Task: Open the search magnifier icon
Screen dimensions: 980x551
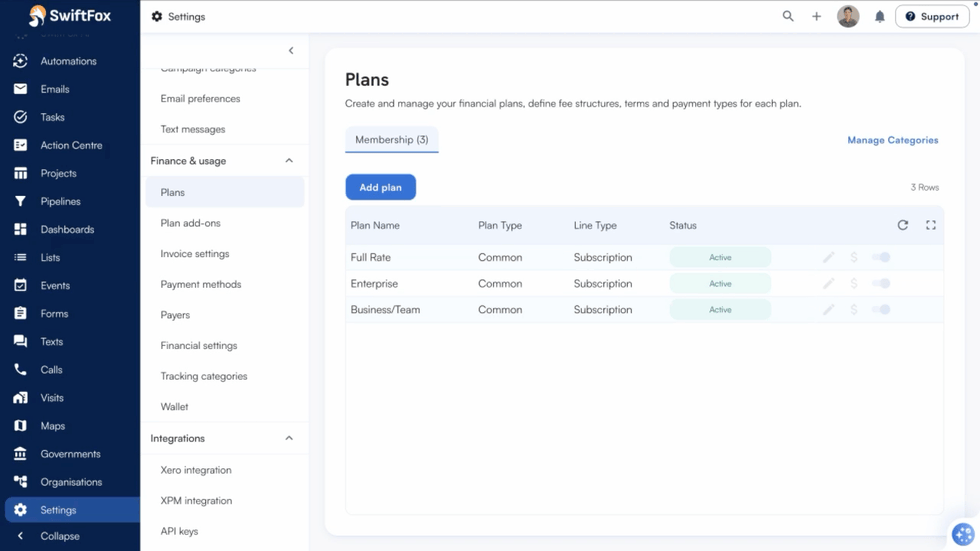Action: (x=788, y=16)
